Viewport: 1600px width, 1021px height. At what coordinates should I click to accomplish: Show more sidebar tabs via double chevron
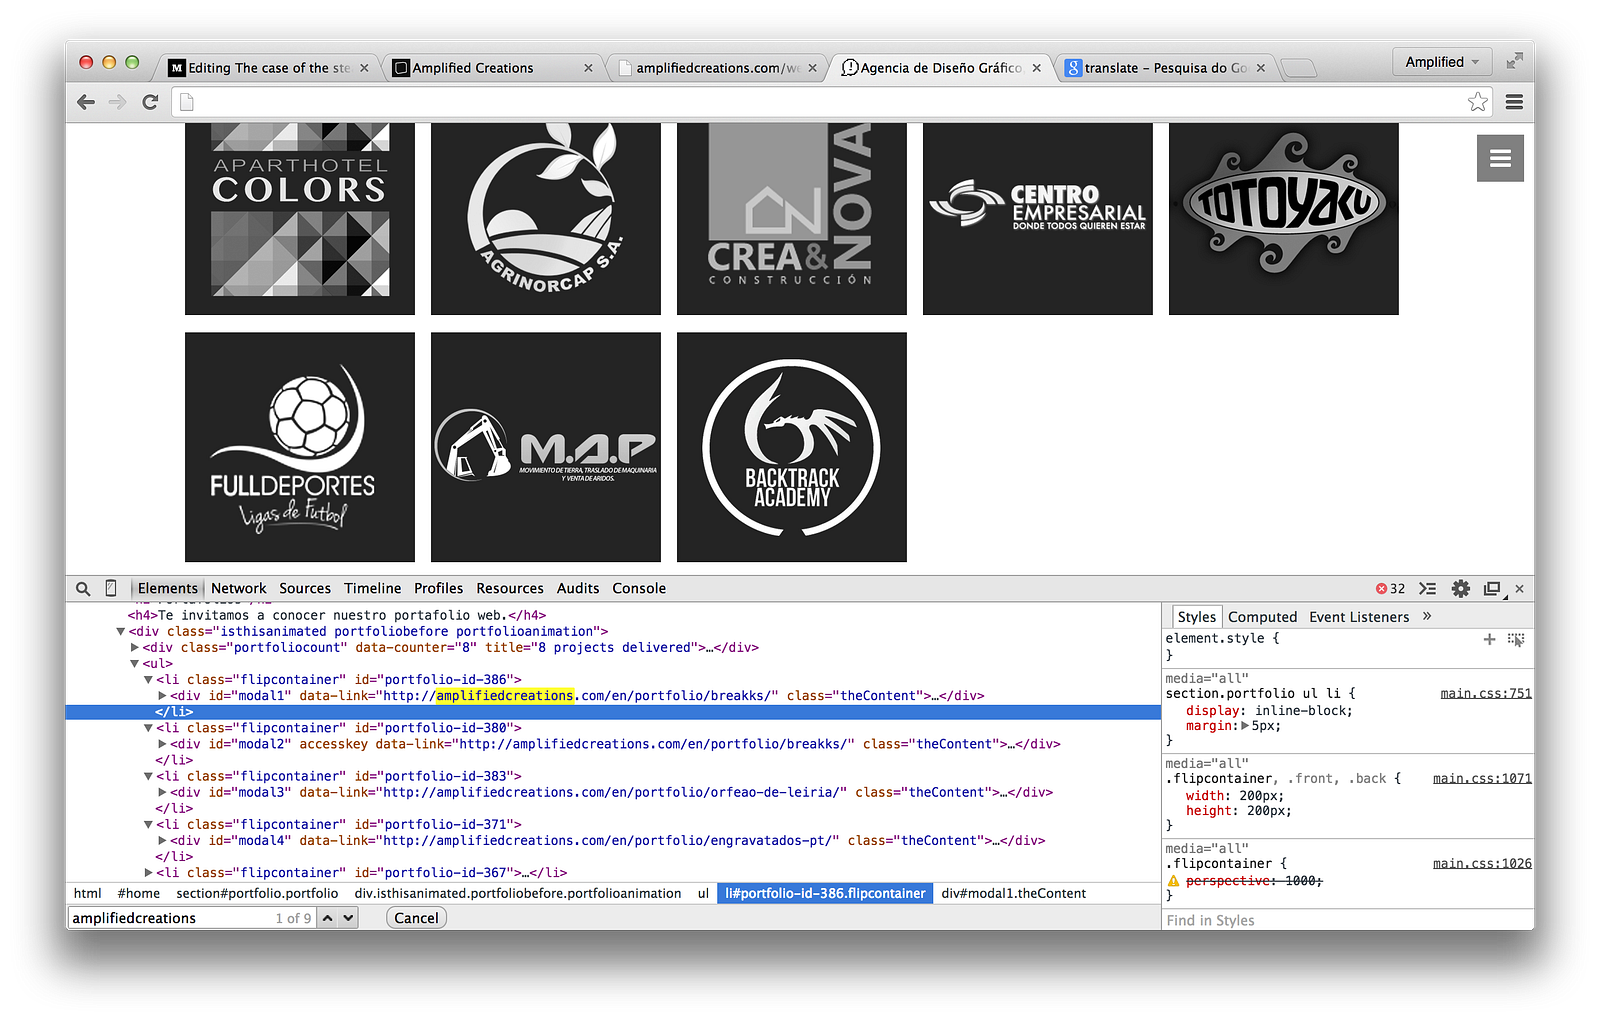(1427, 616)
